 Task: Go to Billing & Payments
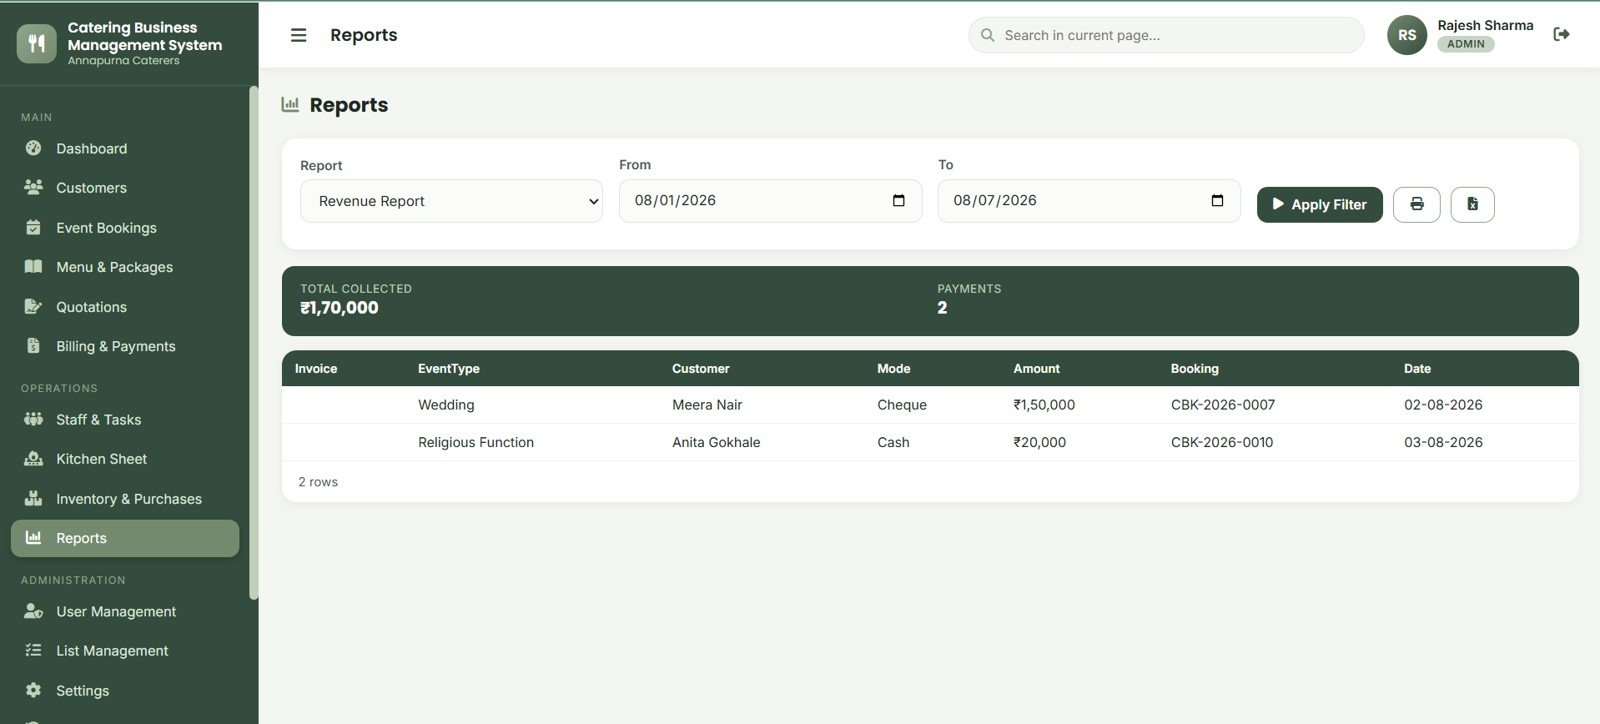pyautogui.click(x=125, y=346)
